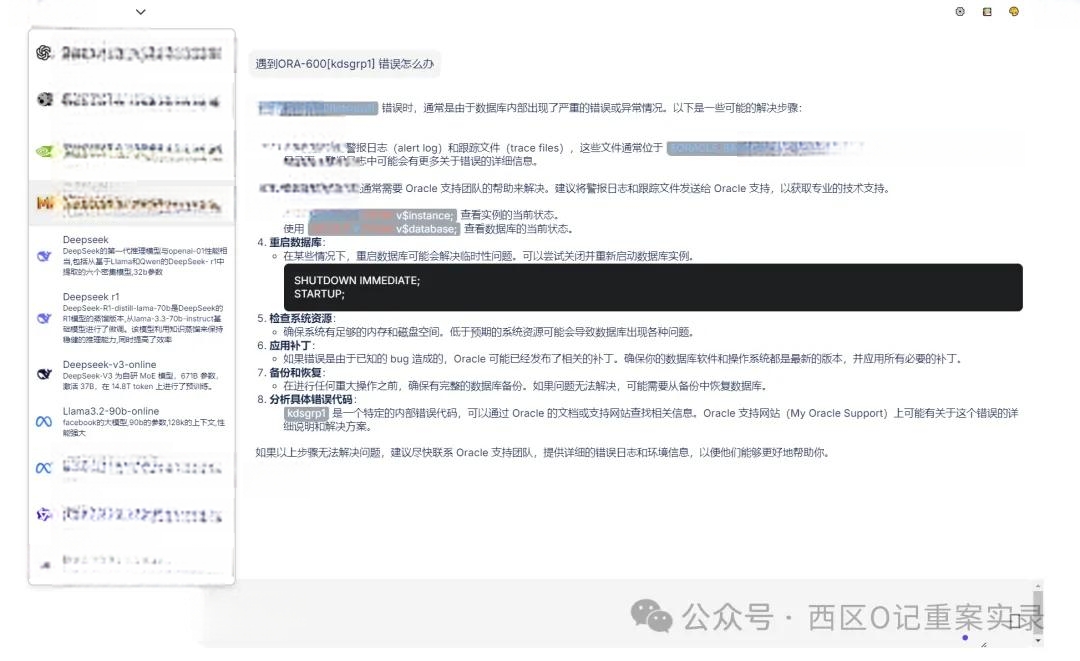This screenshot has height=661, width=1080.
Task: Click the scroll-down arrow of input scrollbar
Action: pos(1038,641)
